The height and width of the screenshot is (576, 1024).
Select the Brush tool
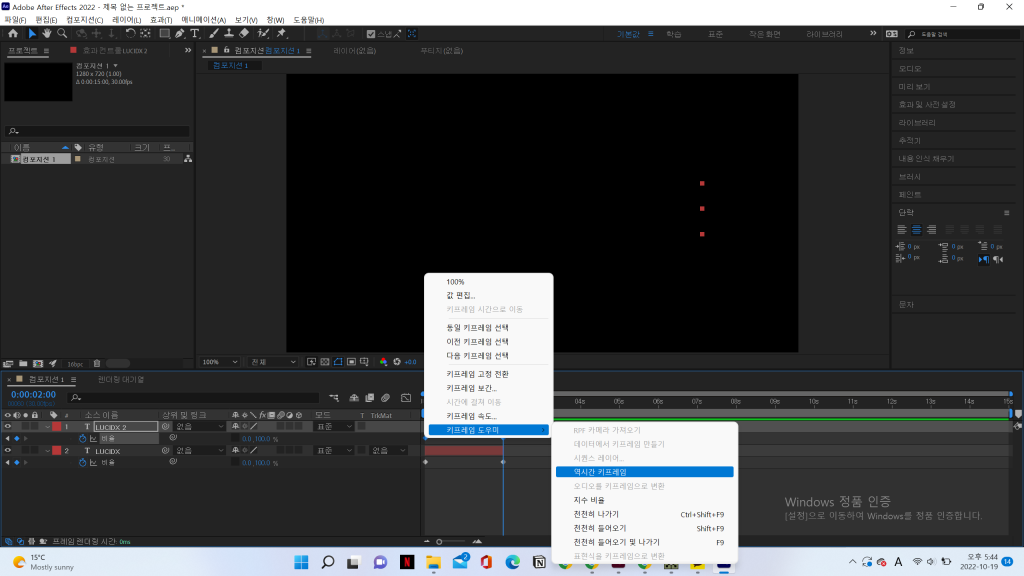[214, 33]
